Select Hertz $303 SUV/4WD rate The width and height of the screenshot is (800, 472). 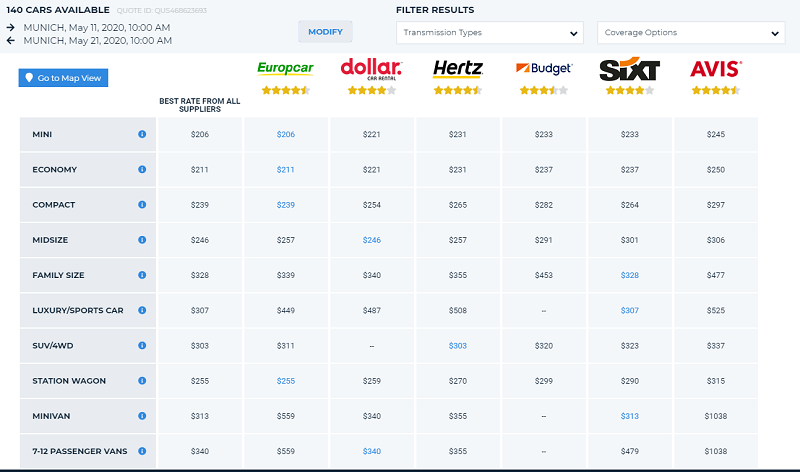click(x=458, y=345)
